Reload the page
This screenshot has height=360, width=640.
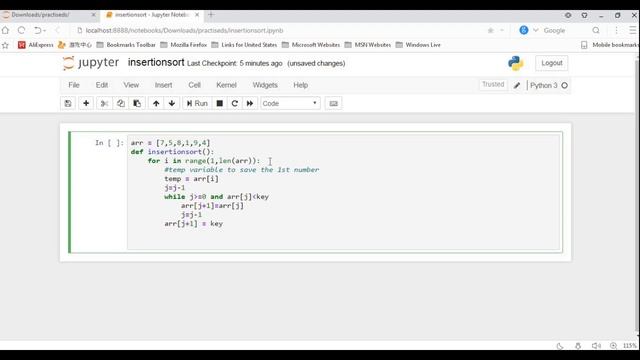coord(22,30)
